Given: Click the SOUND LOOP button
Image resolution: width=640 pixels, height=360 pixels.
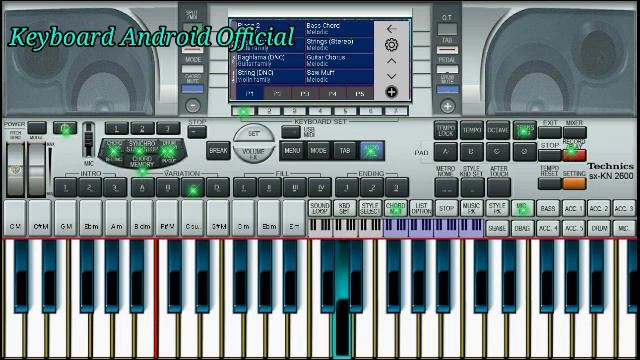Looking at the screenshot, I should [x=320, y=208].
